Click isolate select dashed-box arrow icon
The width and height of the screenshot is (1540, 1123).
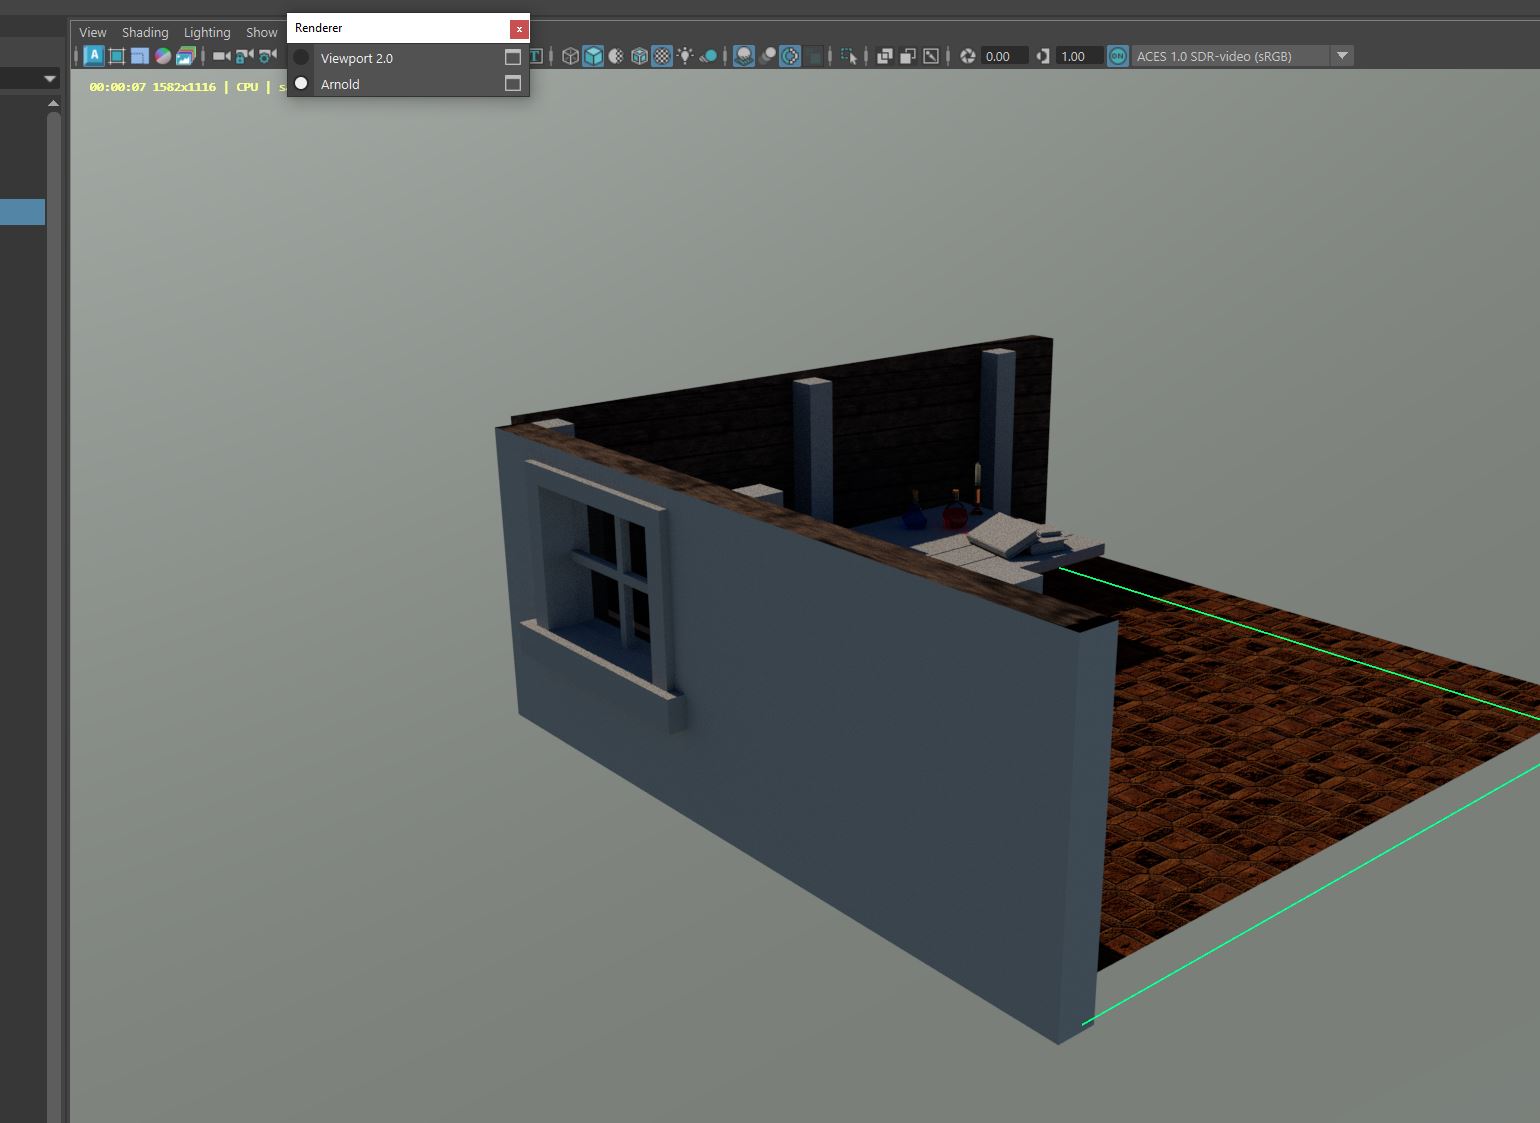tap(849, 56)
